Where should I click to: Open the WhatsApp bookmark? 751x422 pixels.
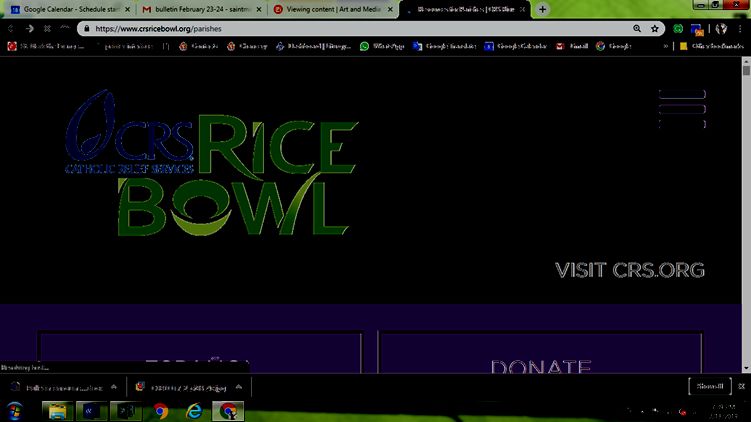click(382, 46)
